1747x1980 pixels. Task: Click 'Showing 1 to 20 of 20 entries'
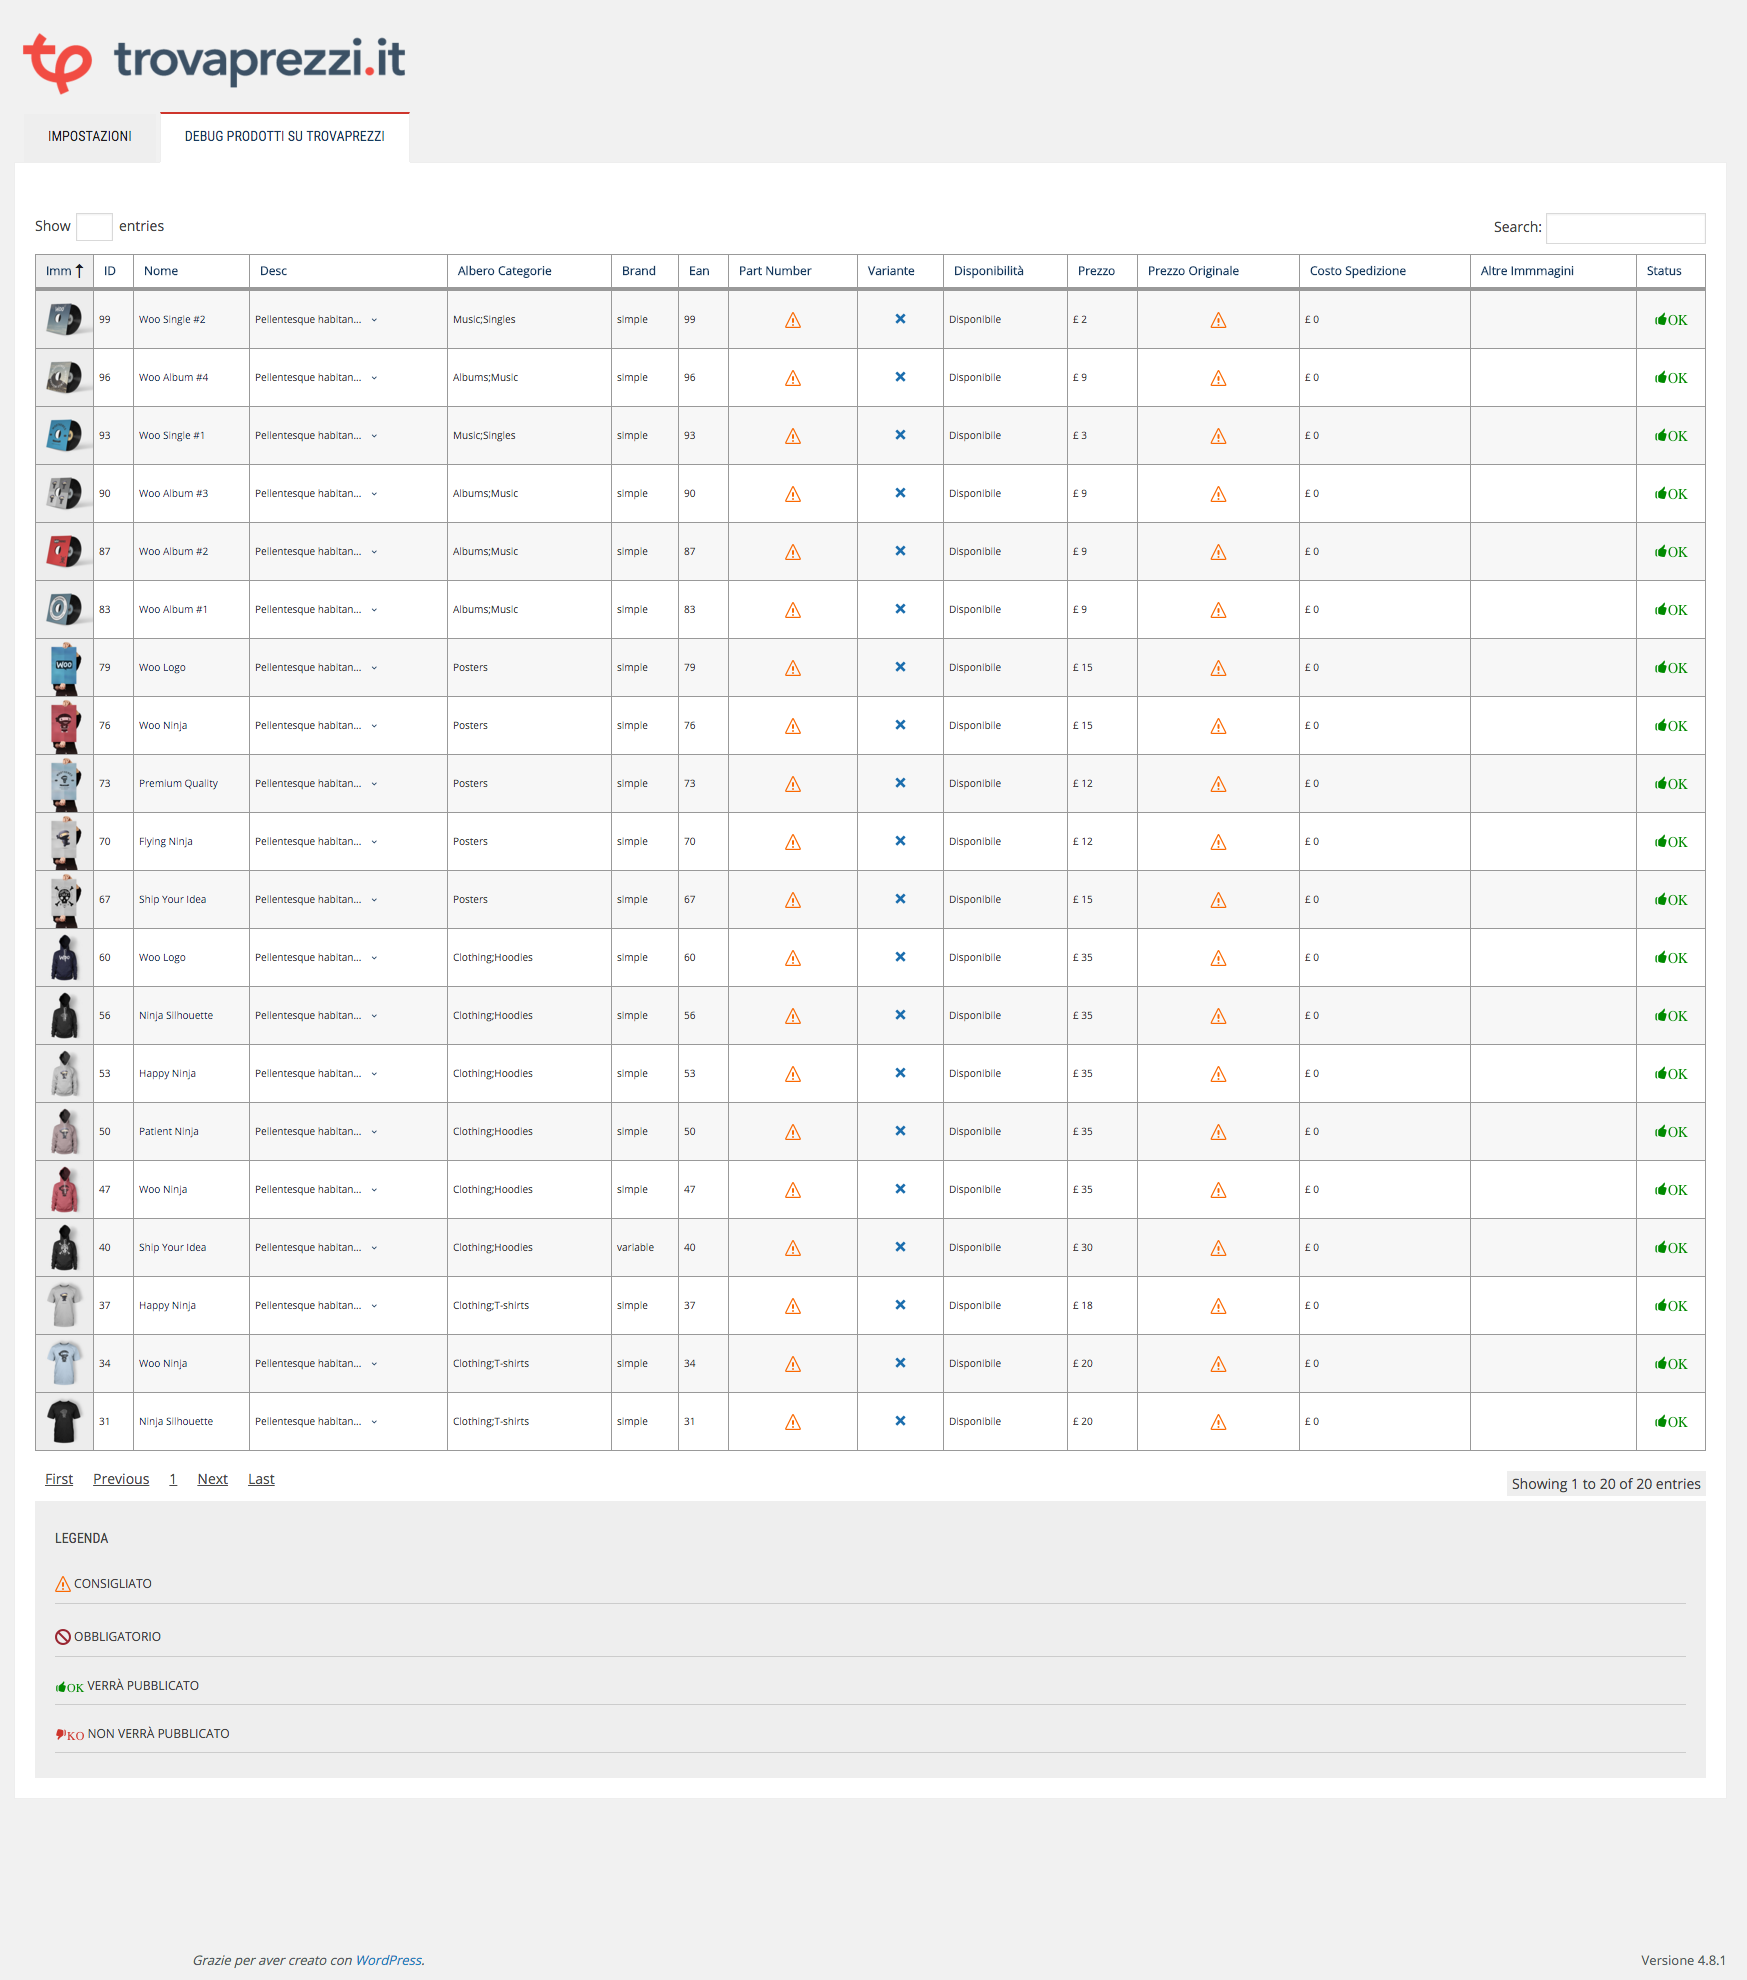pyautogui.click(x=1606, y=1484)
